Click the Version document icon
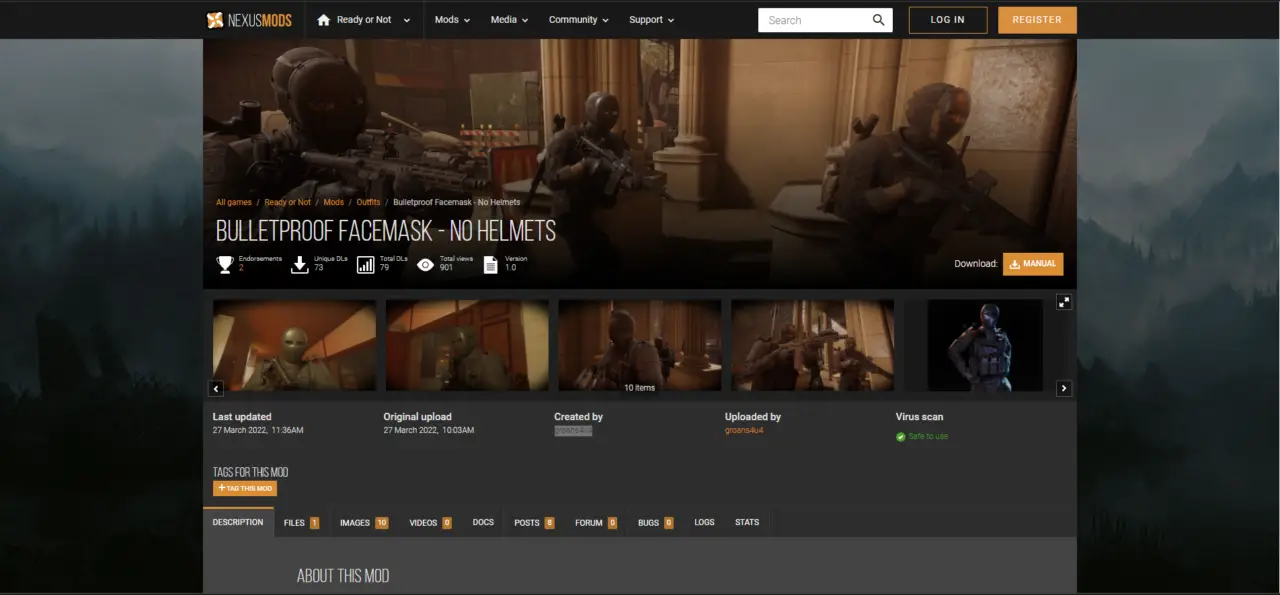Screen dimensions: 1280x595 491,264
